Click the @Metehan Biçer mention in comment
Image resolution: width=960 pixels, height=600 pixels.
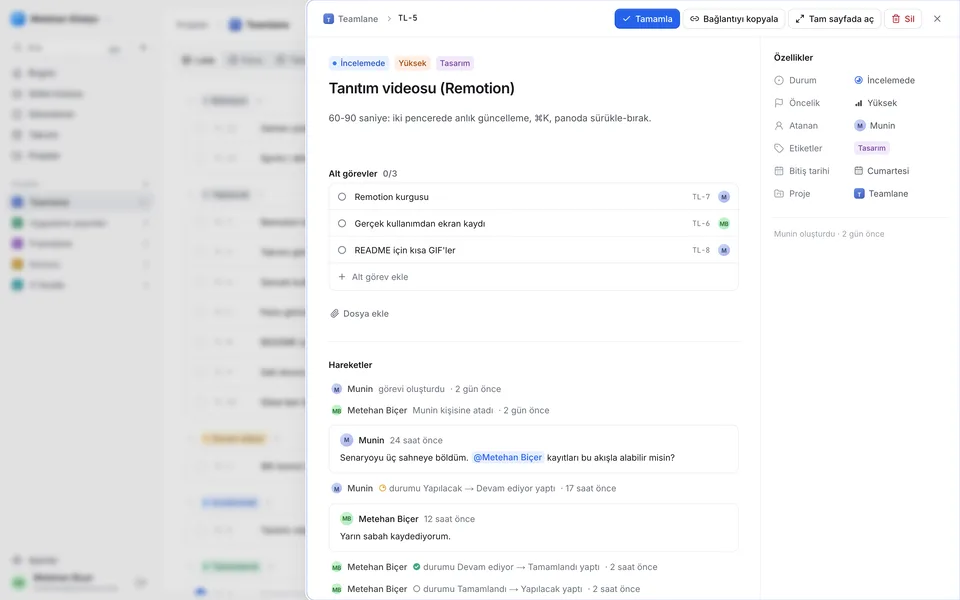click(508, 457)
